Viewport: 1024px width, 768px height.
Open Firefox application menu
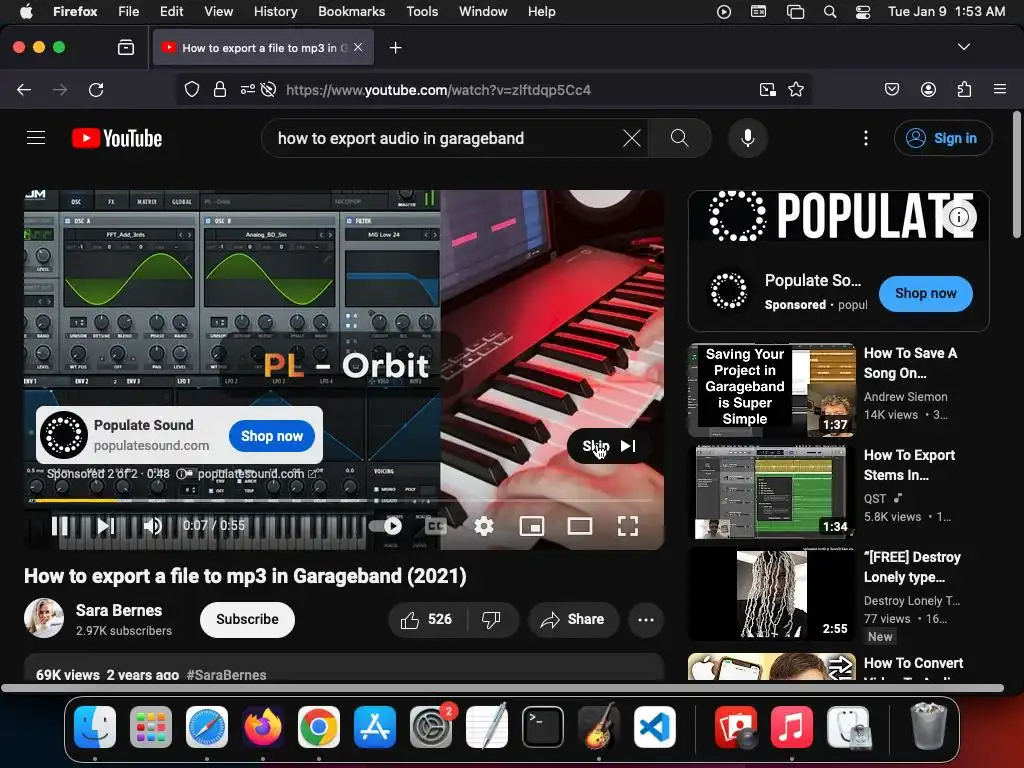(999, 89)
